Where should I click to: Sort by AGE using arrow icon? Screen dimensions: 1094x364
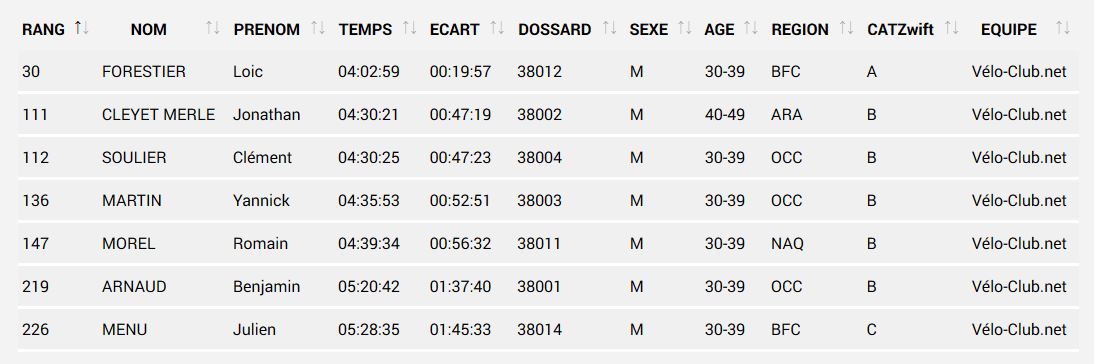tap(751, 29)
